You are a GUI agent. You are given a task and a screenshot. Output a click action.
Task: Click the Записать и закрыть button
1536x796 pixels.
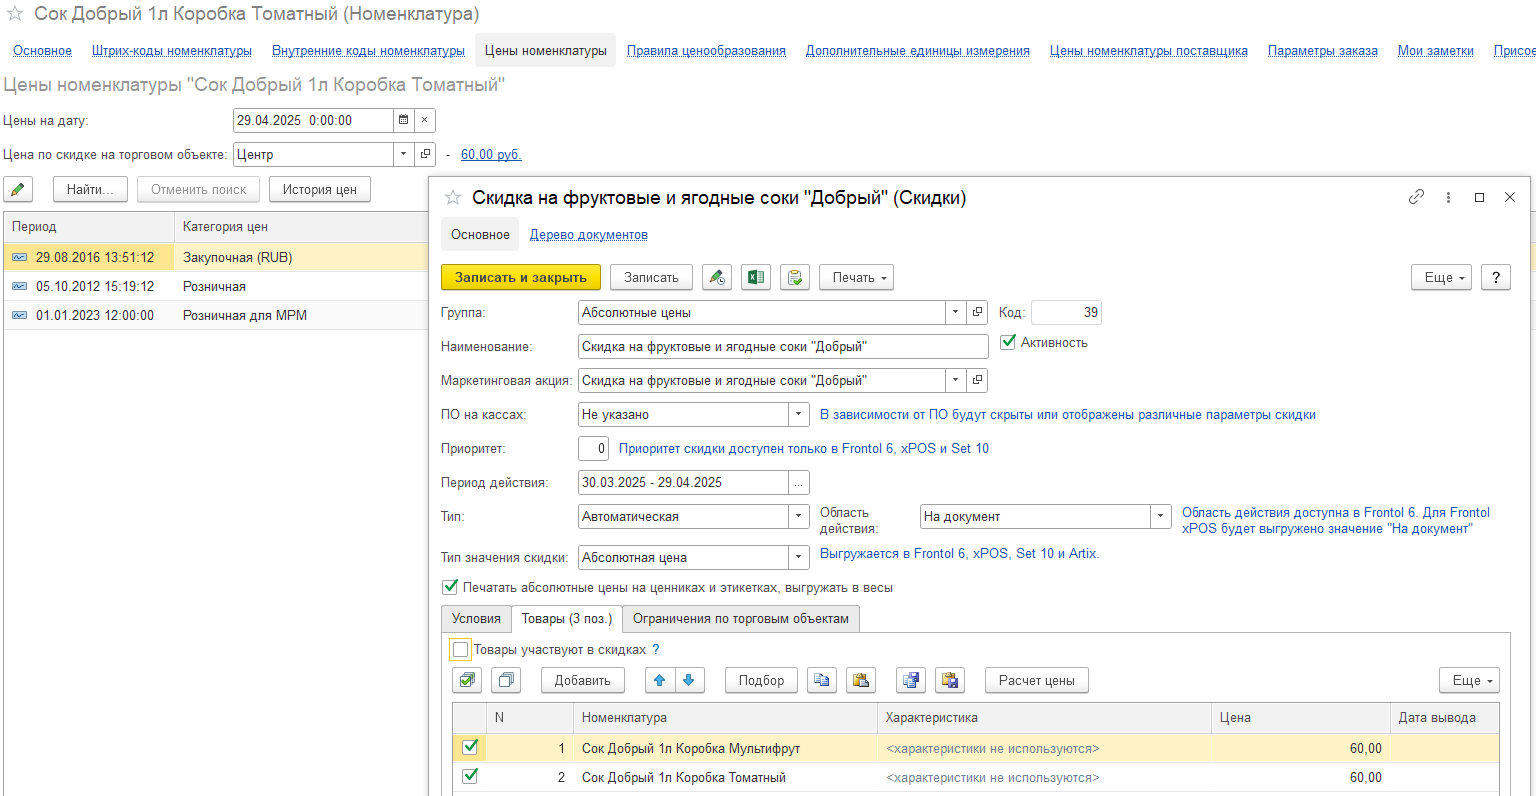[x=520, y=277]
